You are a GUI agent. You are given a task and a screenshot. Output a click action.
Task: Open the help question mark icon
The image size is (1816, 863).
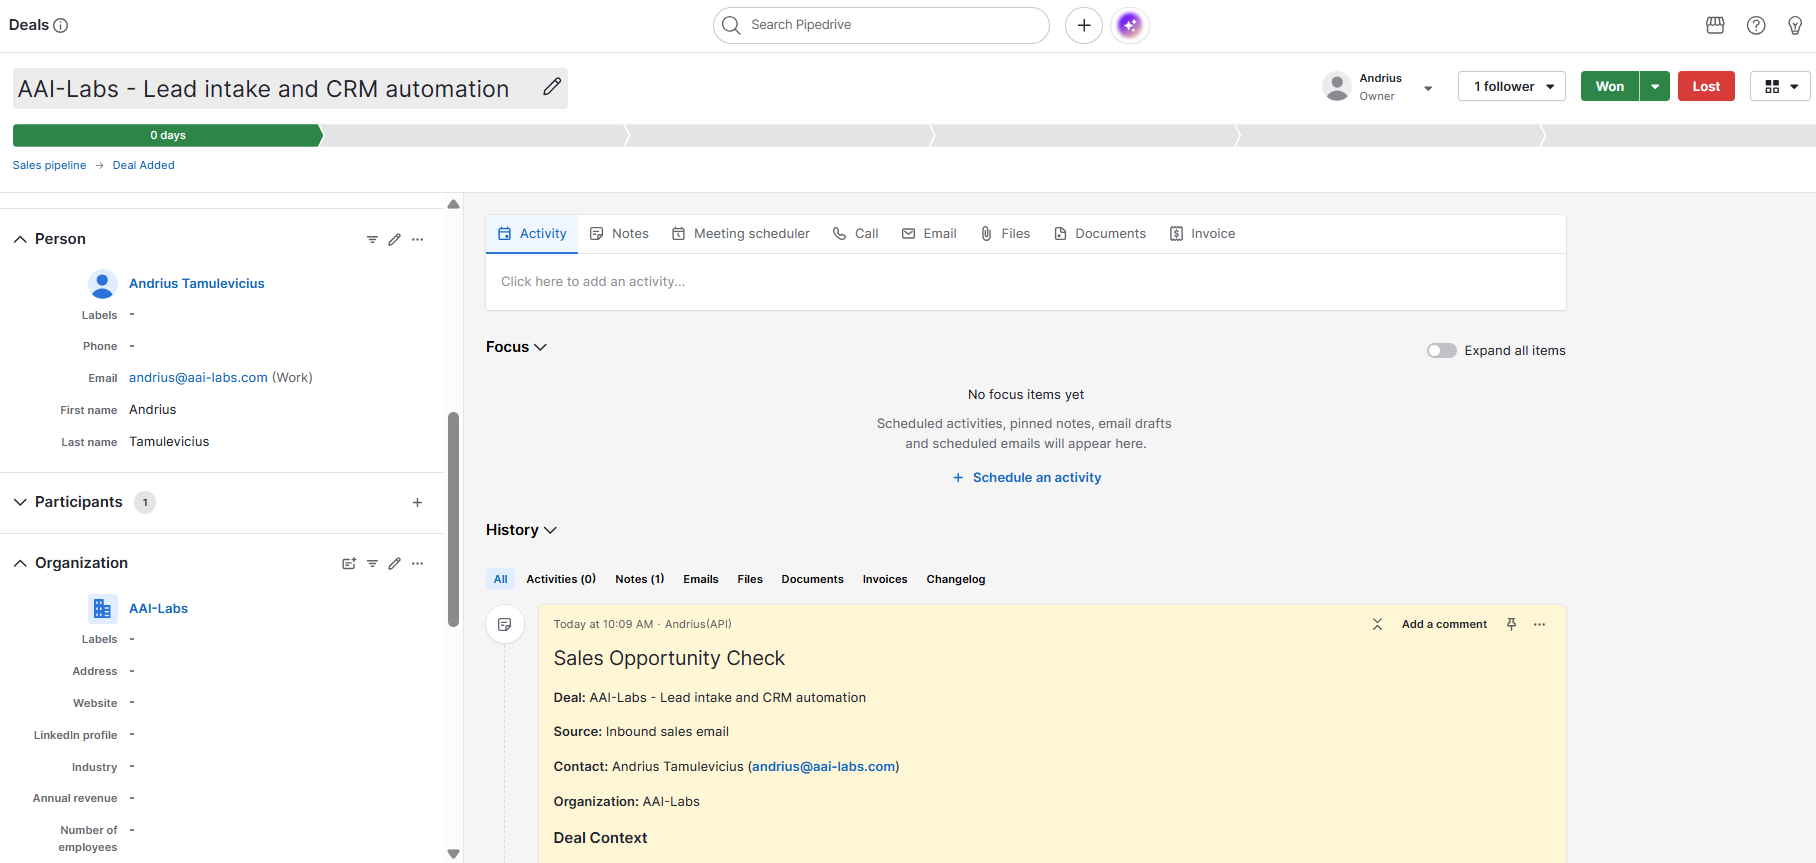tap(1756, 25)
